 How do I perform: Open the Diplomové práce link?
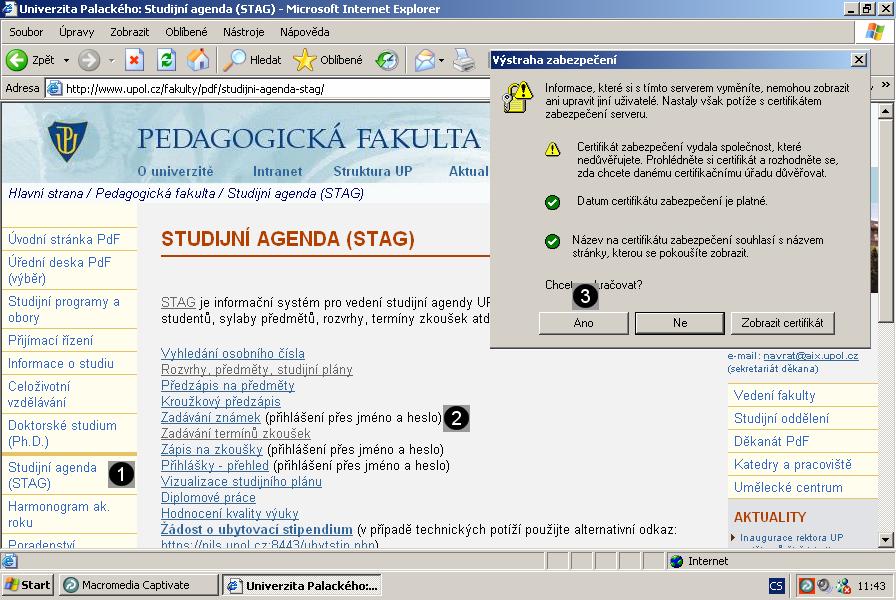208,498
